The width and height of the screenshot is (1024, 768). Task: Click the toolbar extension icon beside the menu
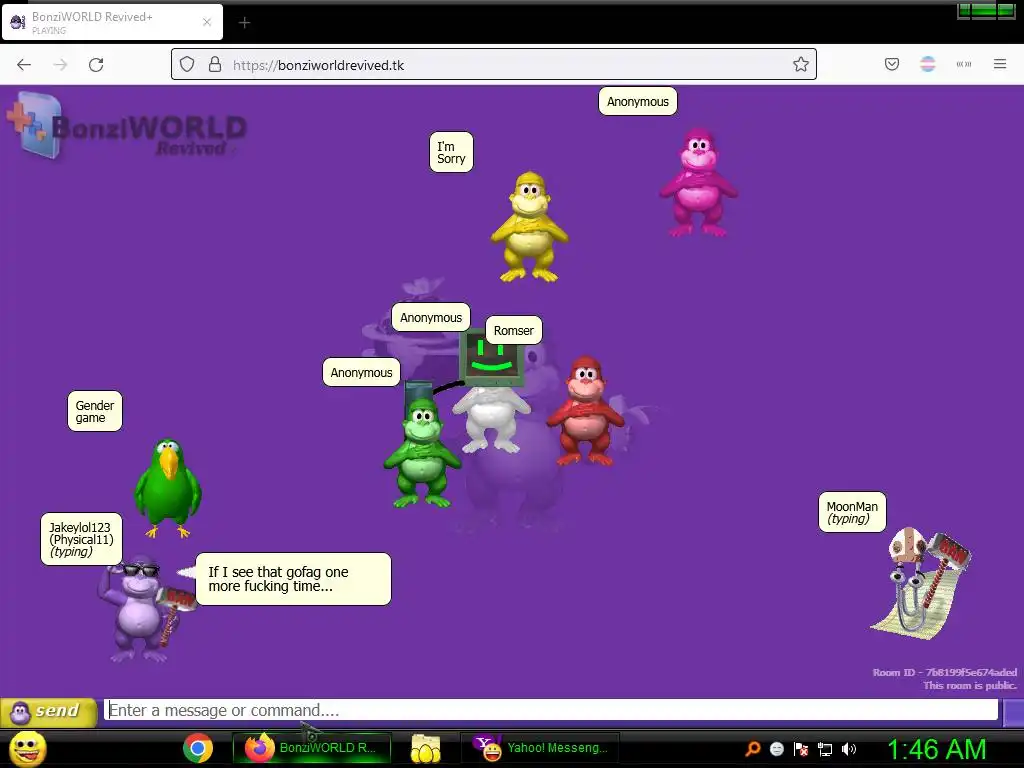pyautogui.click(x=964, y=64)
